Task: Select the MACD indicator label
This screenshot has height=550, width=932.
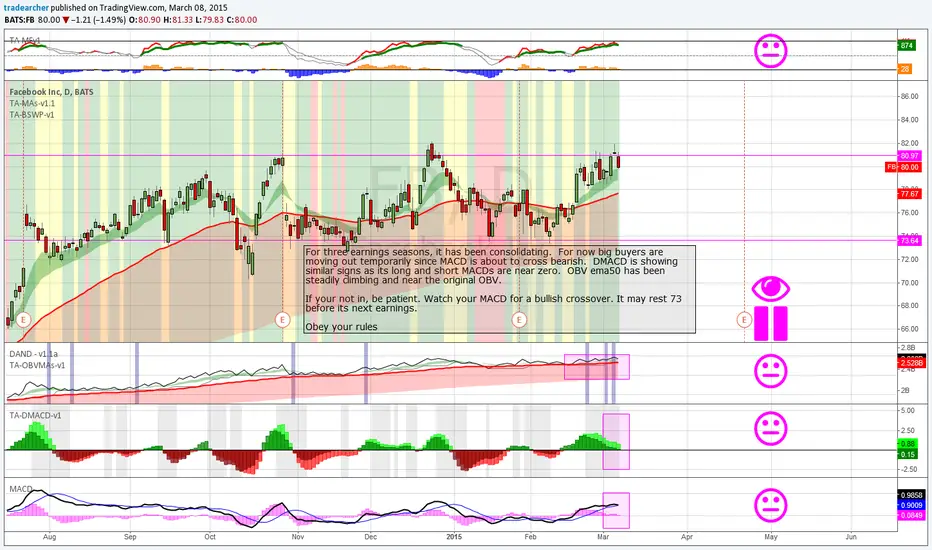Action: pyautogui.click(x=21, y=489)
